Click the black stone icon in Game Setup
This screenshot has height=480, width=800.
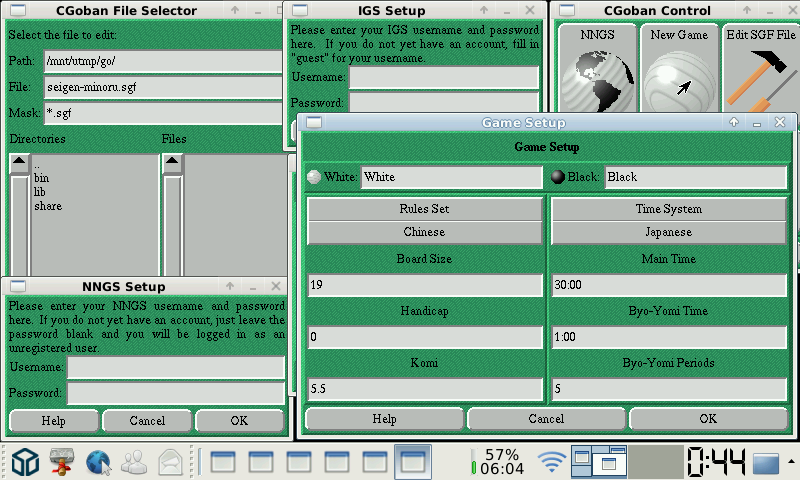558,177
